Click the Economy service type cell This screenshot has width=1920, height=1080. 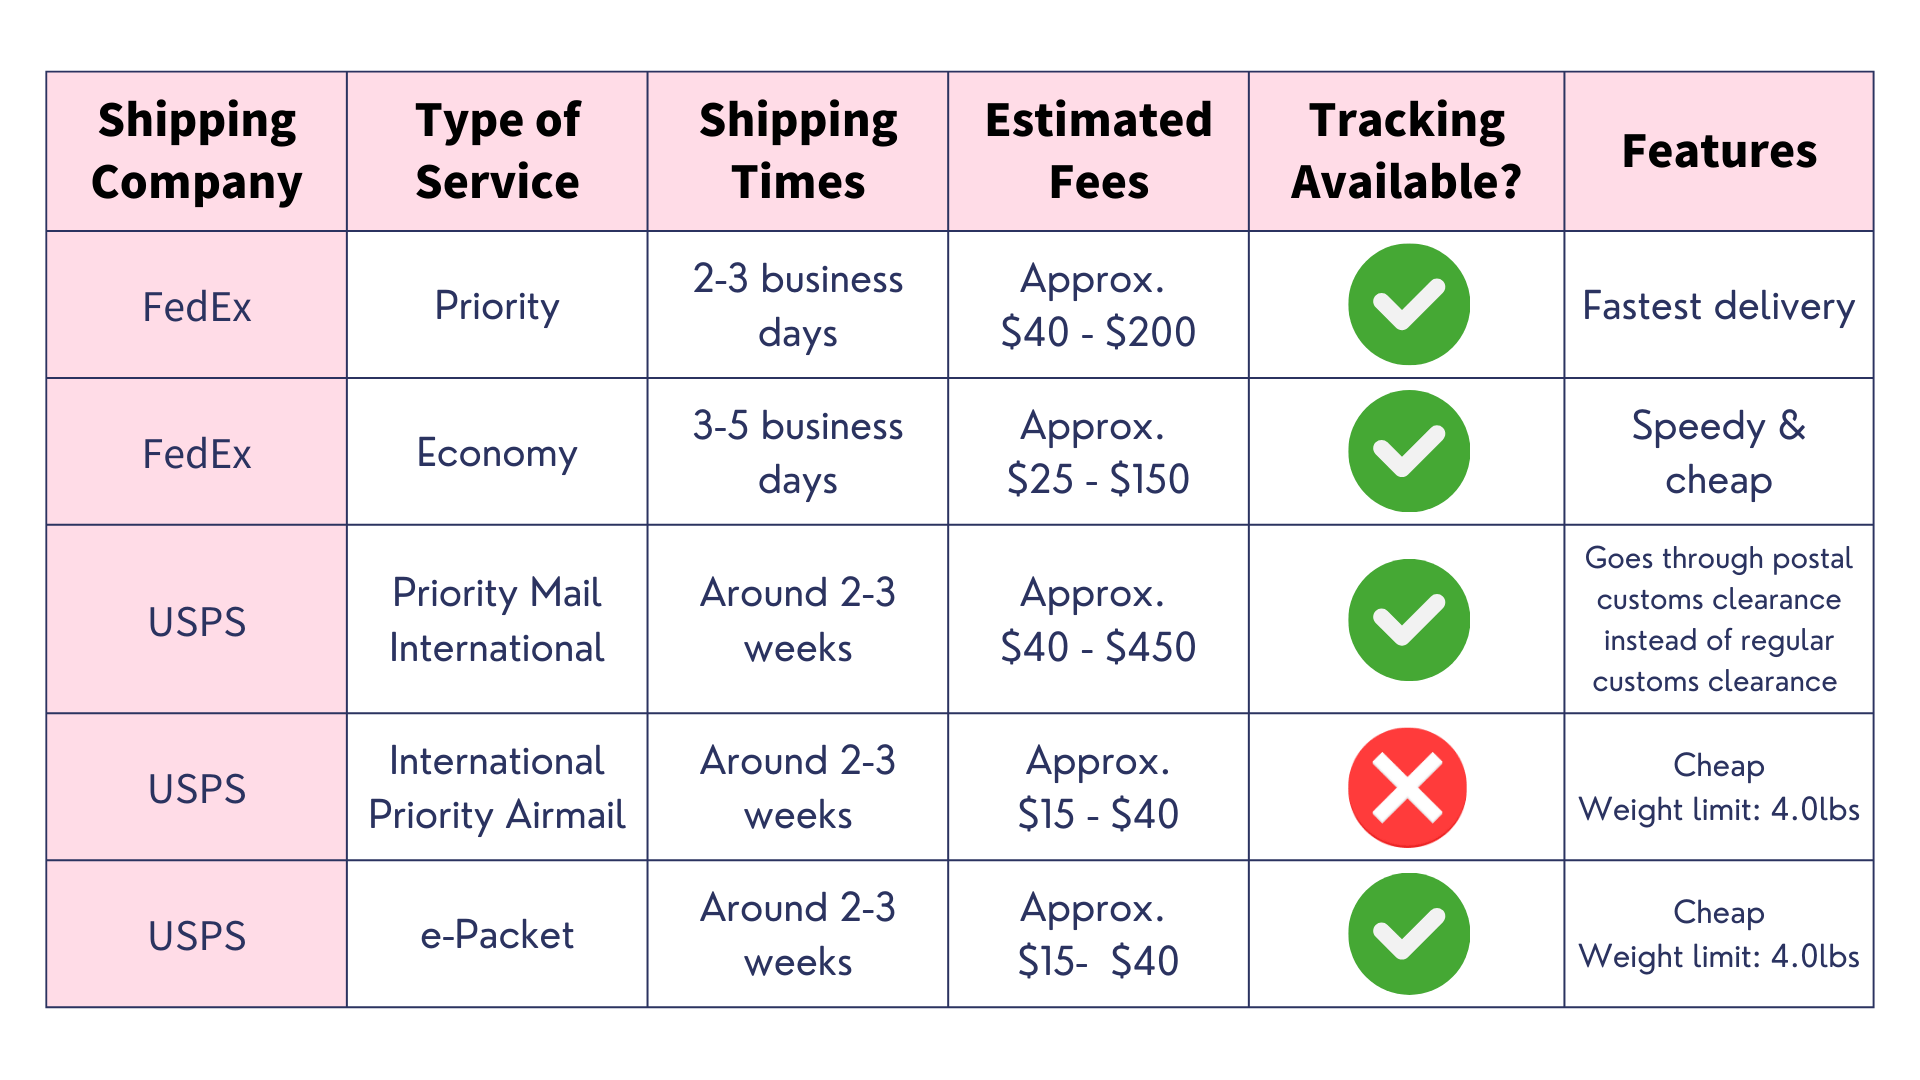[497, 452]
